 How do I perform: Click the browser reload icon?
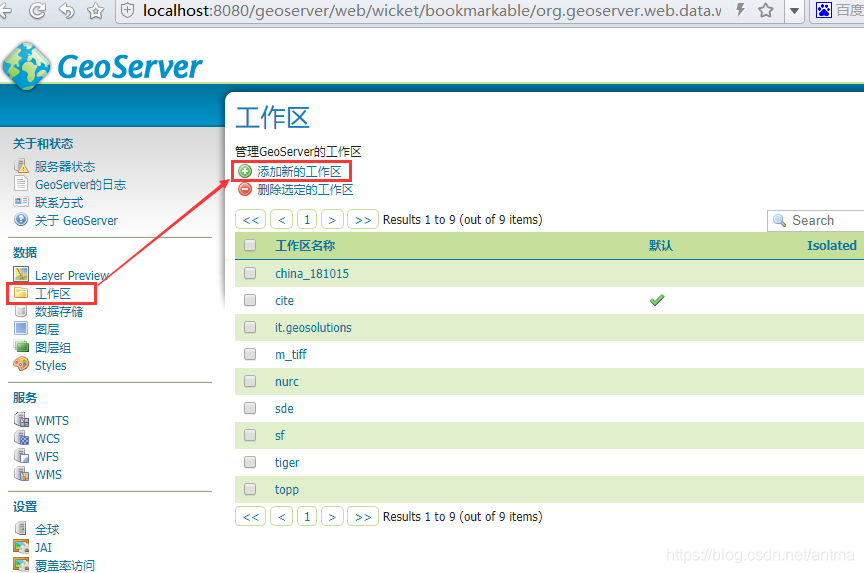pos(37,10)
